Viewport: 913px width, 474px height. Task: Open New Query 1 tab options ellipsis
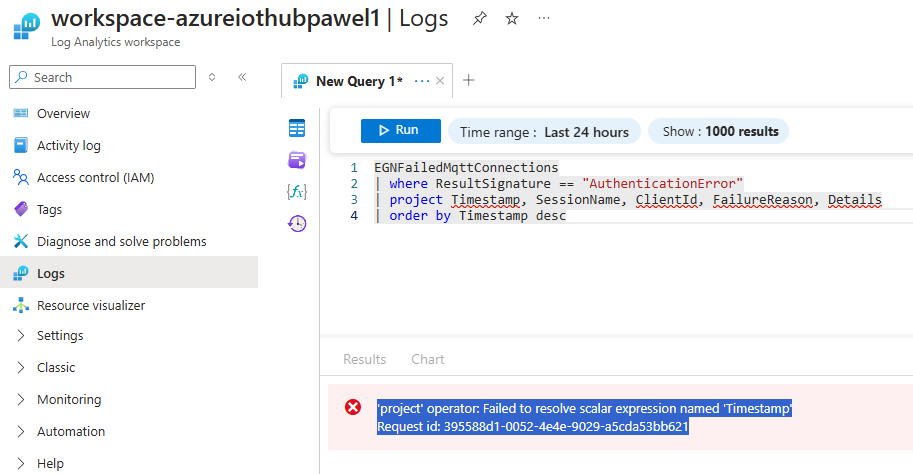pyautogui.click(x=422, y=81)
